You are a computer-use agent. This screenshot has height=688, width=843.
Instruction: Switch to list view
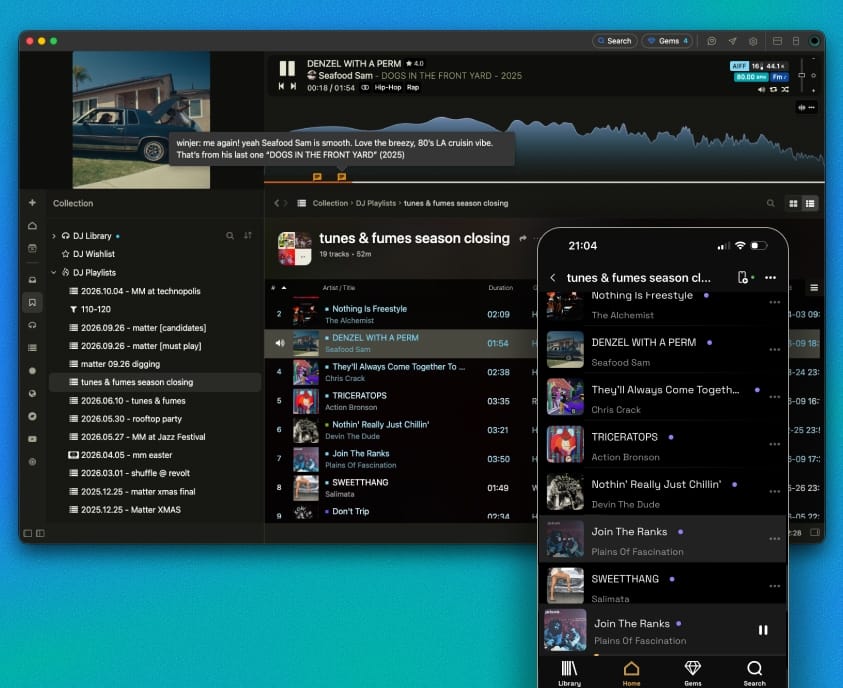[x=810, y=203]
